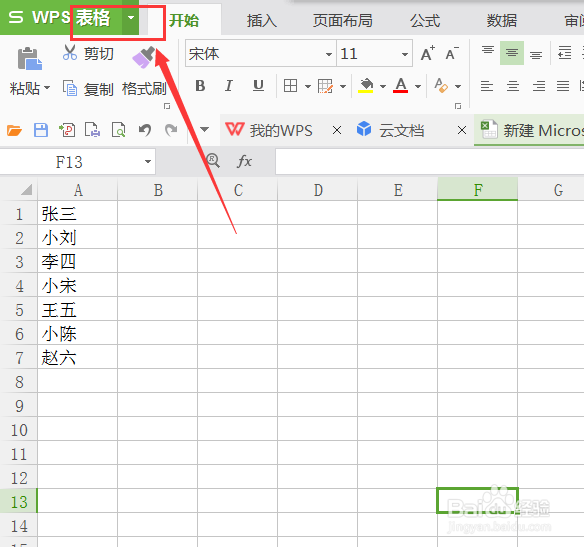Switch to the 插入 ribbon tab
The image size is (584, 547).
261,20
